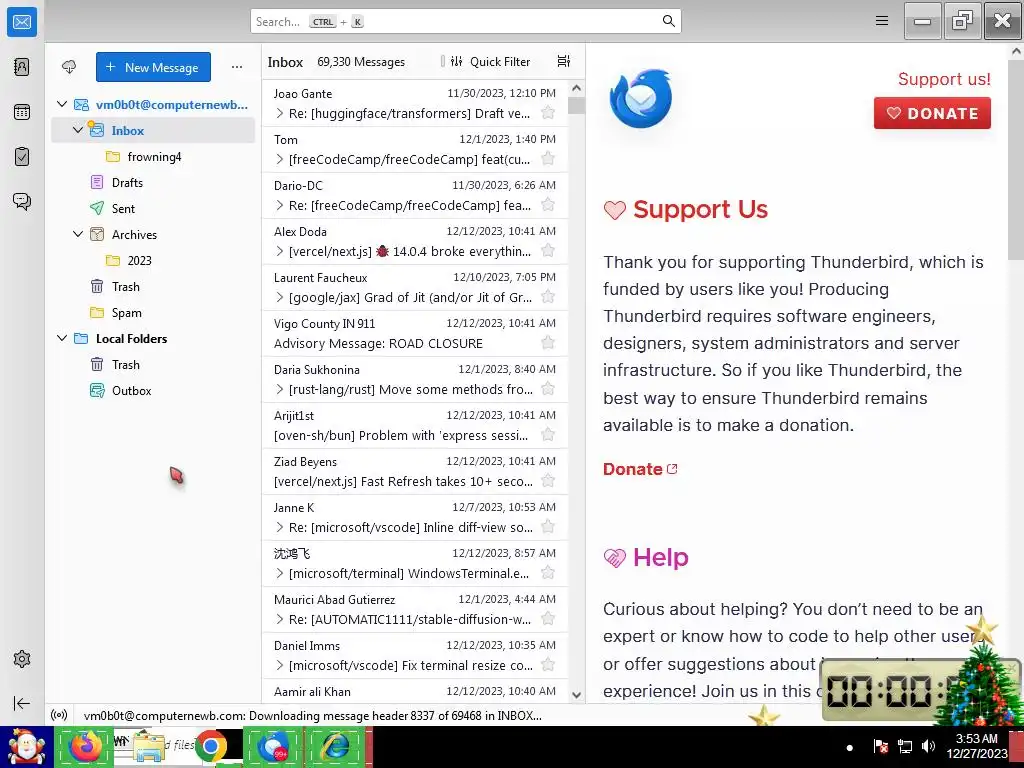The height and width of the screenshot is (768, 1024).
Task: Follow the Donate link
Action: coord(640,469)
